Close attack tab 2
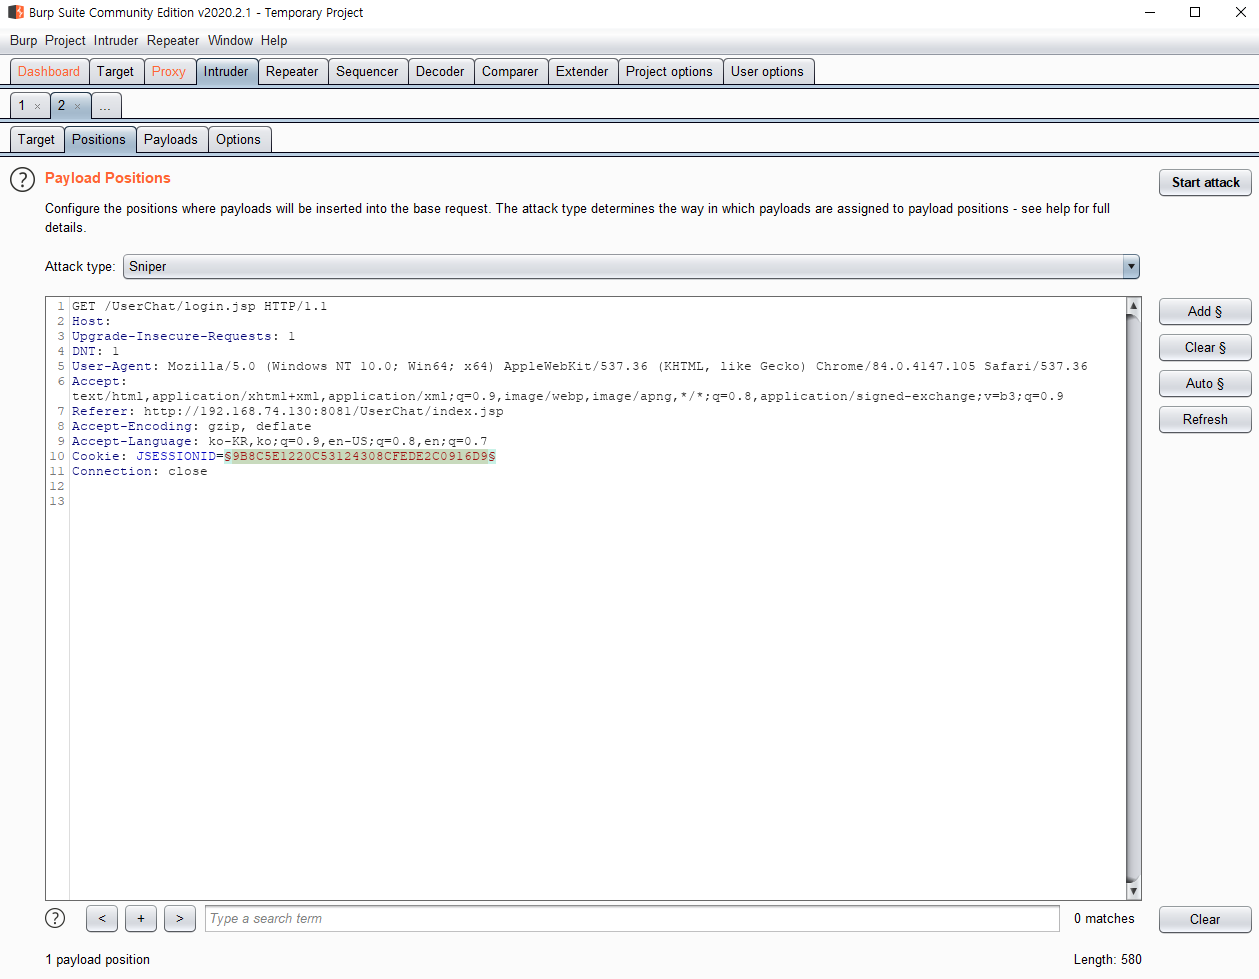1259x979 pixels. tap(77, 106)
